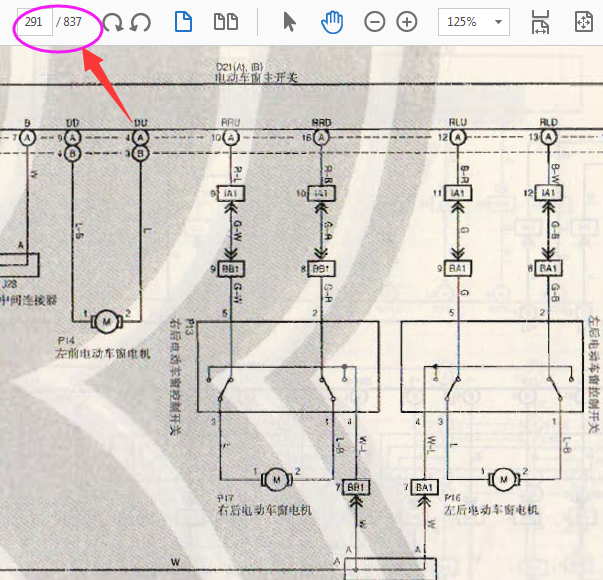Click the fit page to window icon
The width and height of the screenshot is (603, 580).
(583, 22)
